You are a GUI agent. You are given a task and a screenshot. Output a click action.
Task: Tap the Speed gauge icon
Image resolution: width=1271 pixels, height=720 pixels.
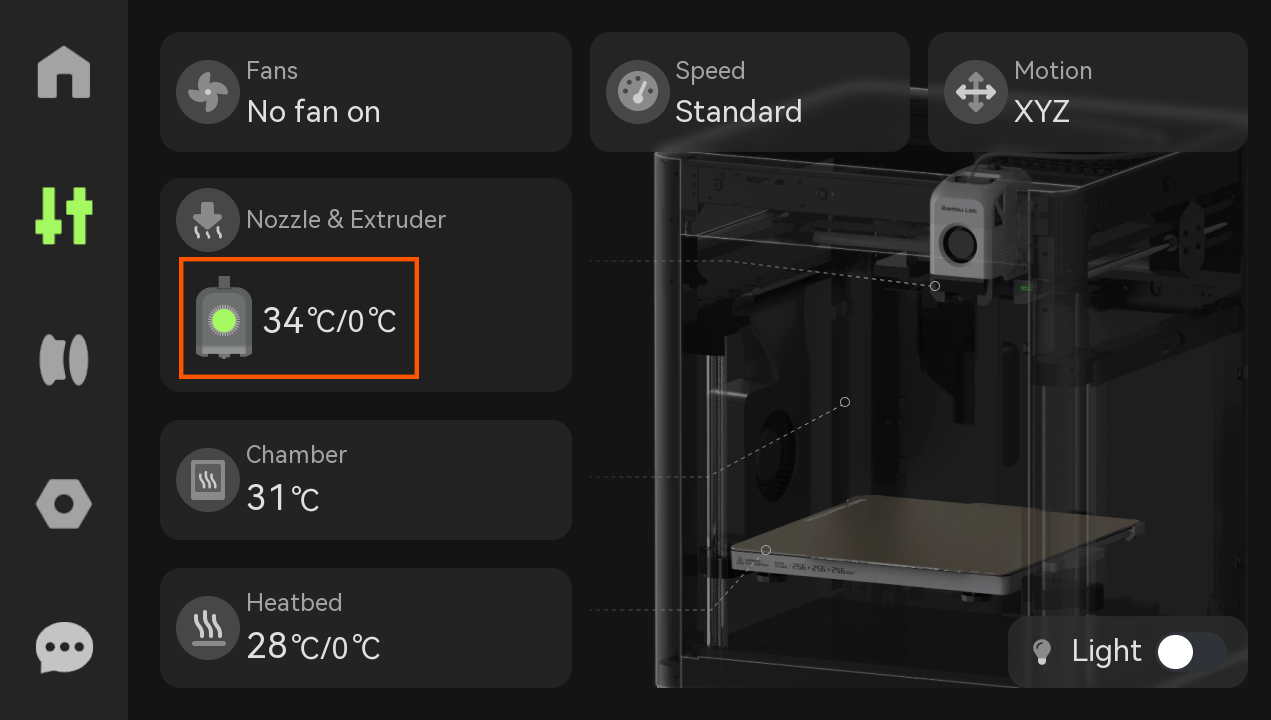(637, 92)
